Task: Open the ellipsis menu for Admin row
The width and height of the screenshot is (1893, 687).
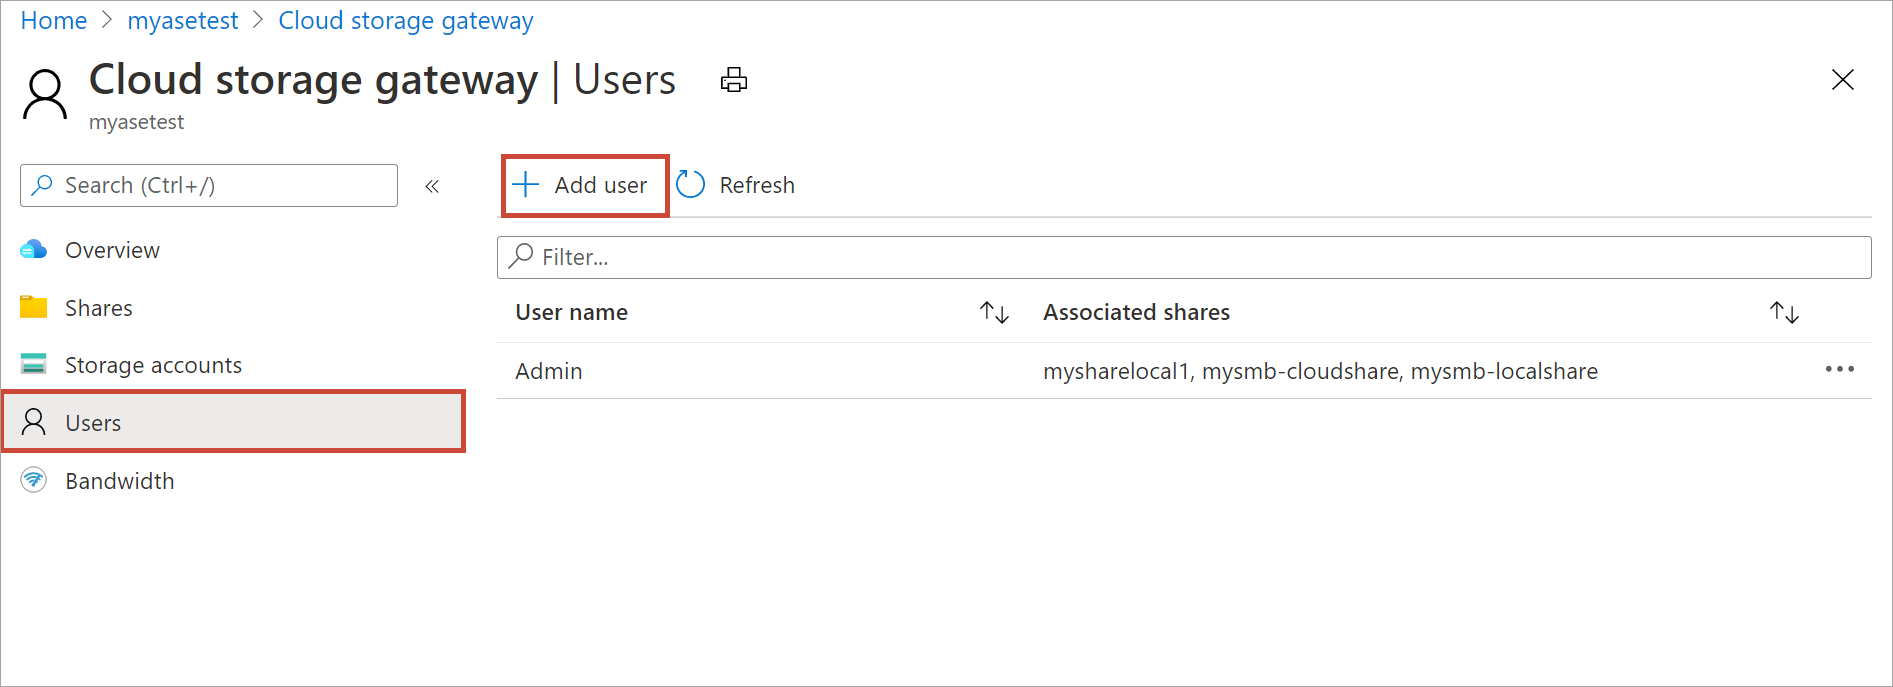Action: pyautogui.click(x=1839, y=369)
